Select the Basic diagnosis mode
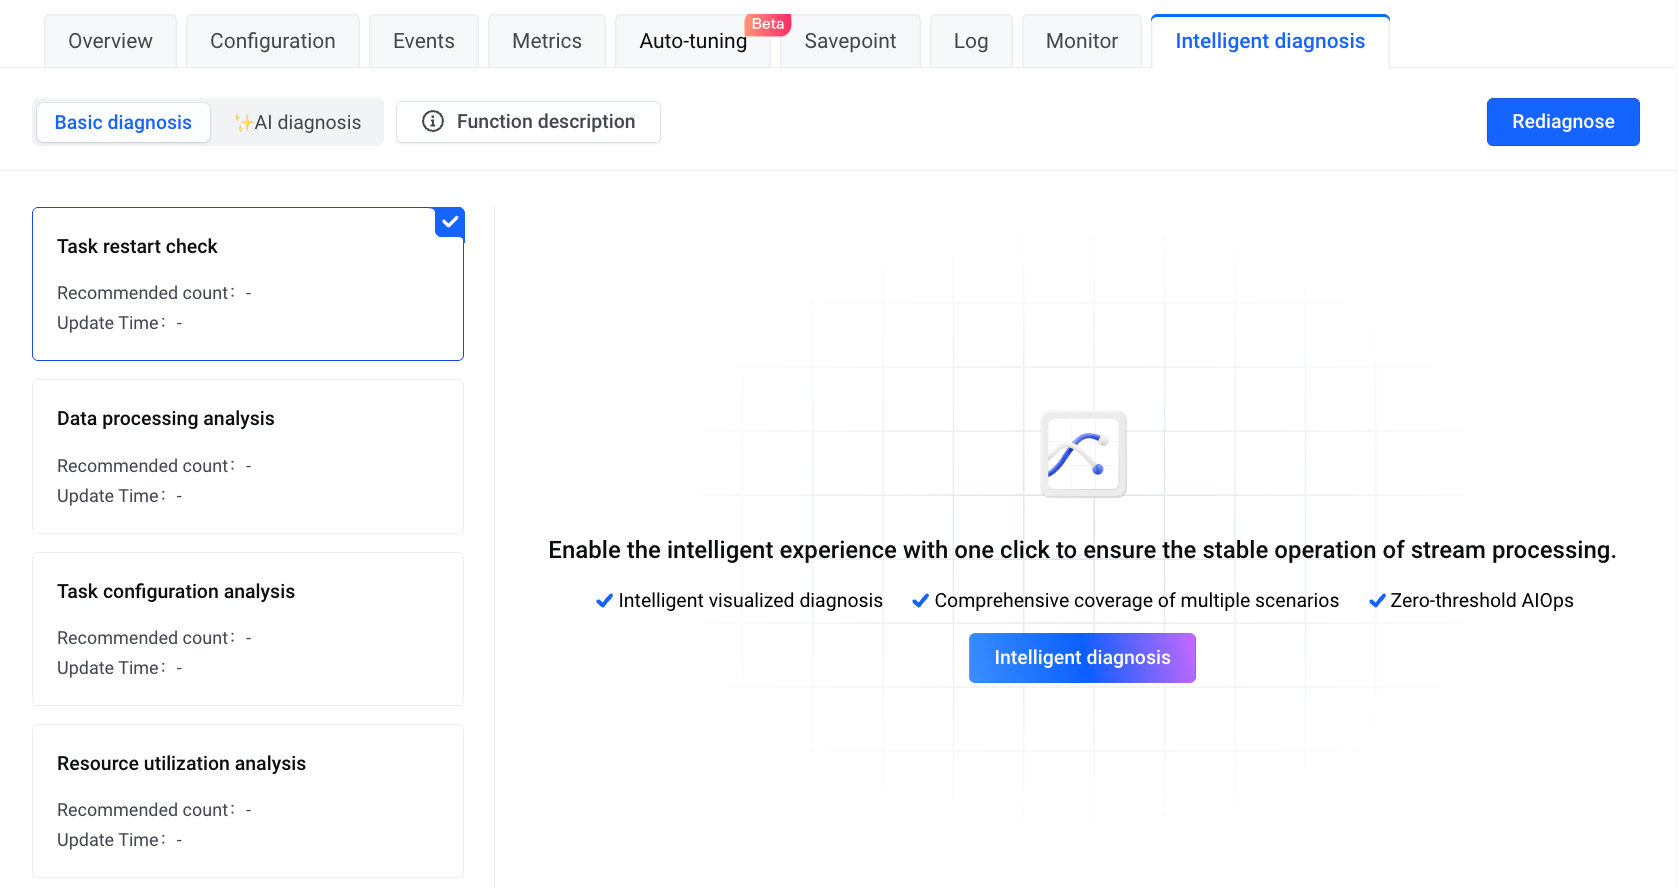 point(123,122)
